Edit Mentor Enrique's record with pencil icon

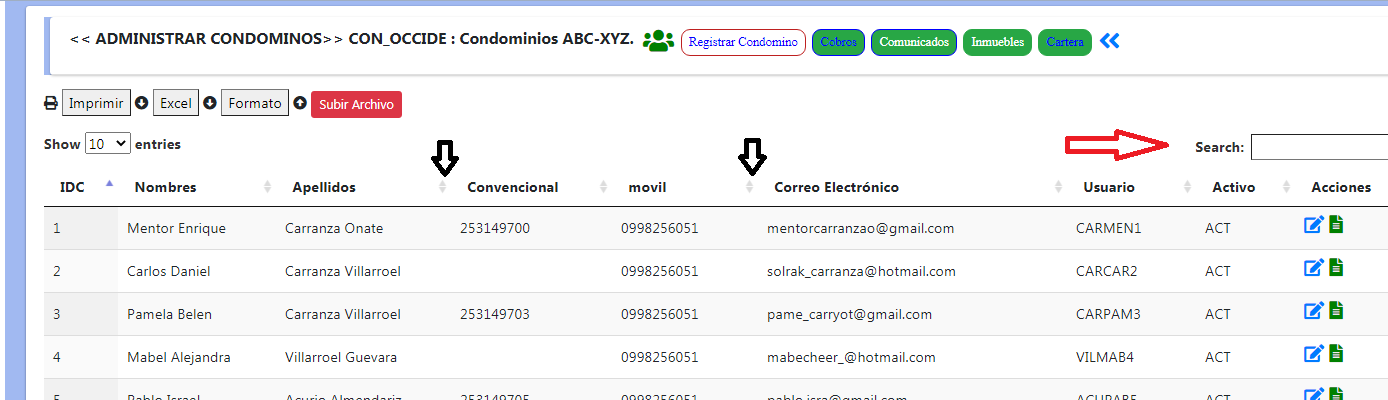(x=1313, y=226)
